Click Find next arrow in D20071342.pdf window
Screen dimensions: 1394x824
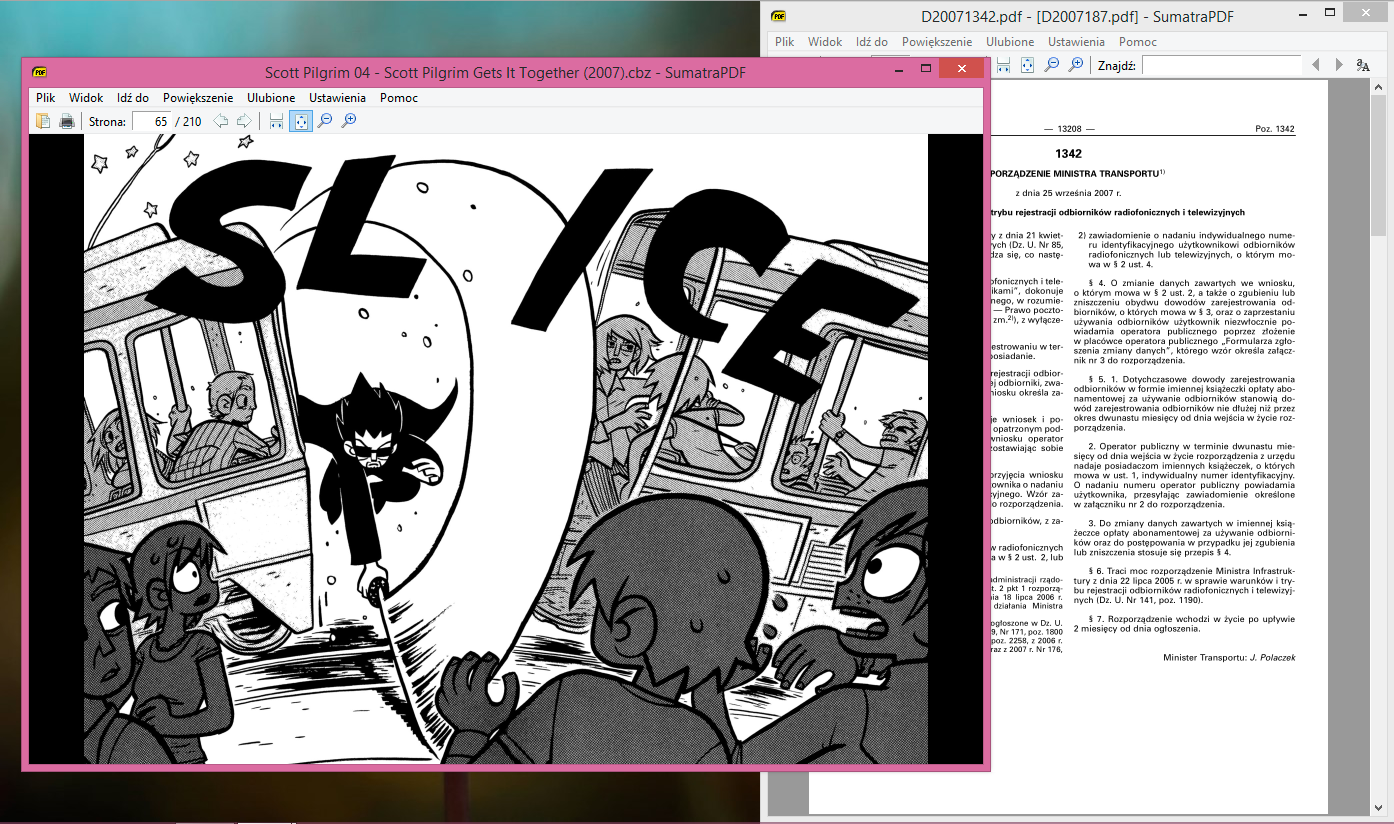click(x=1339, y=65)
